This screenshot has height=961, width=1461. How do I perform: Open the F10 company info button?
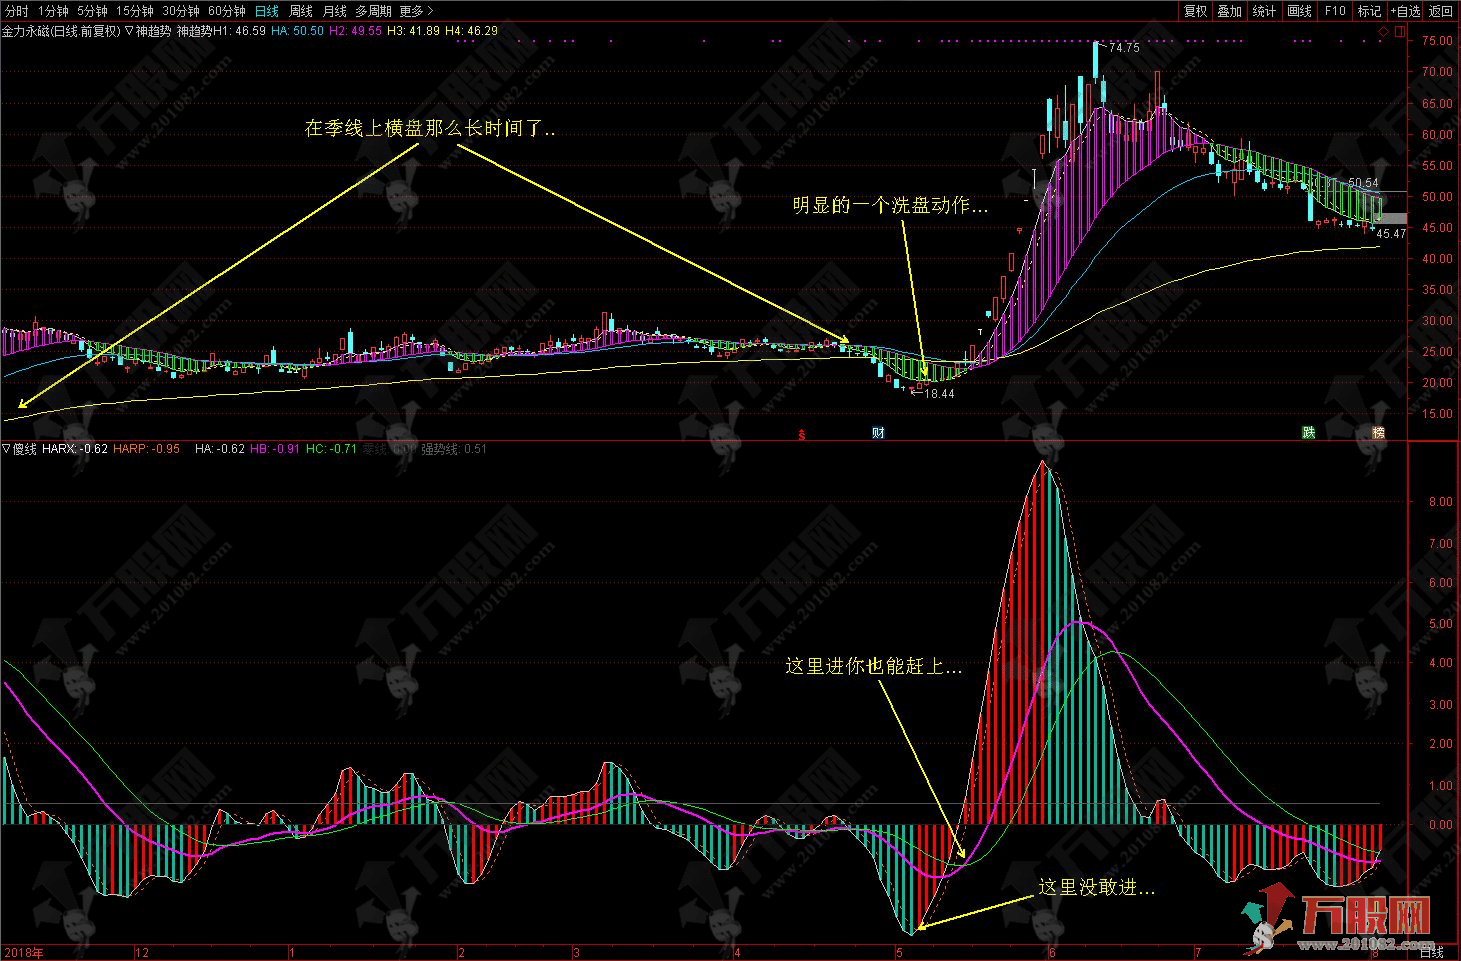1335,11
